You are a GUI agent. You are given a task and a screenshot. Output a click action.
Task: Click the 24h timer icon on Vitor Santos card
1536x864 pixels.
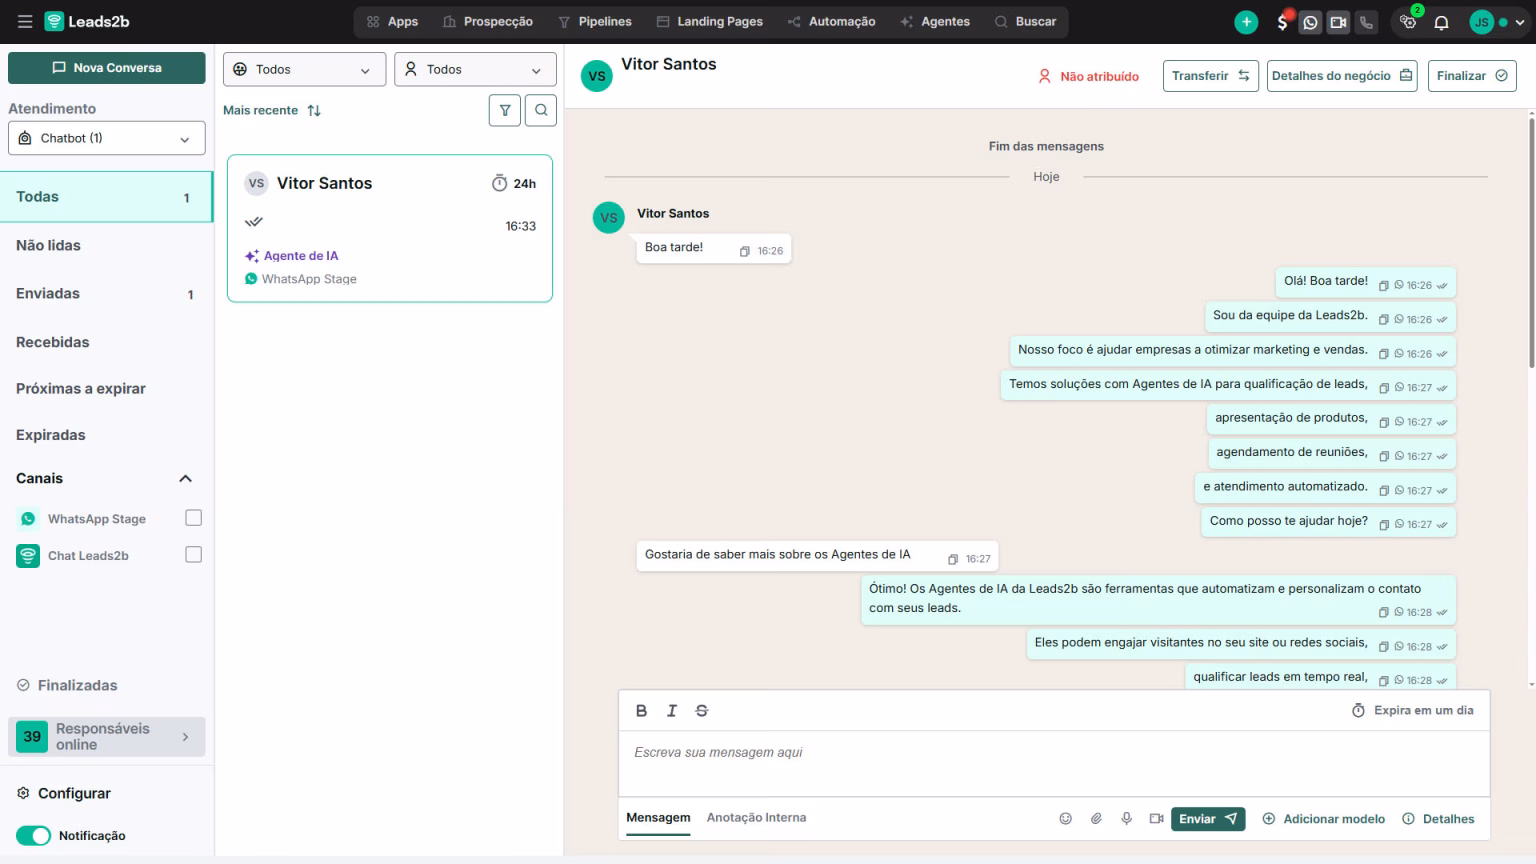[x=499, y=183]
